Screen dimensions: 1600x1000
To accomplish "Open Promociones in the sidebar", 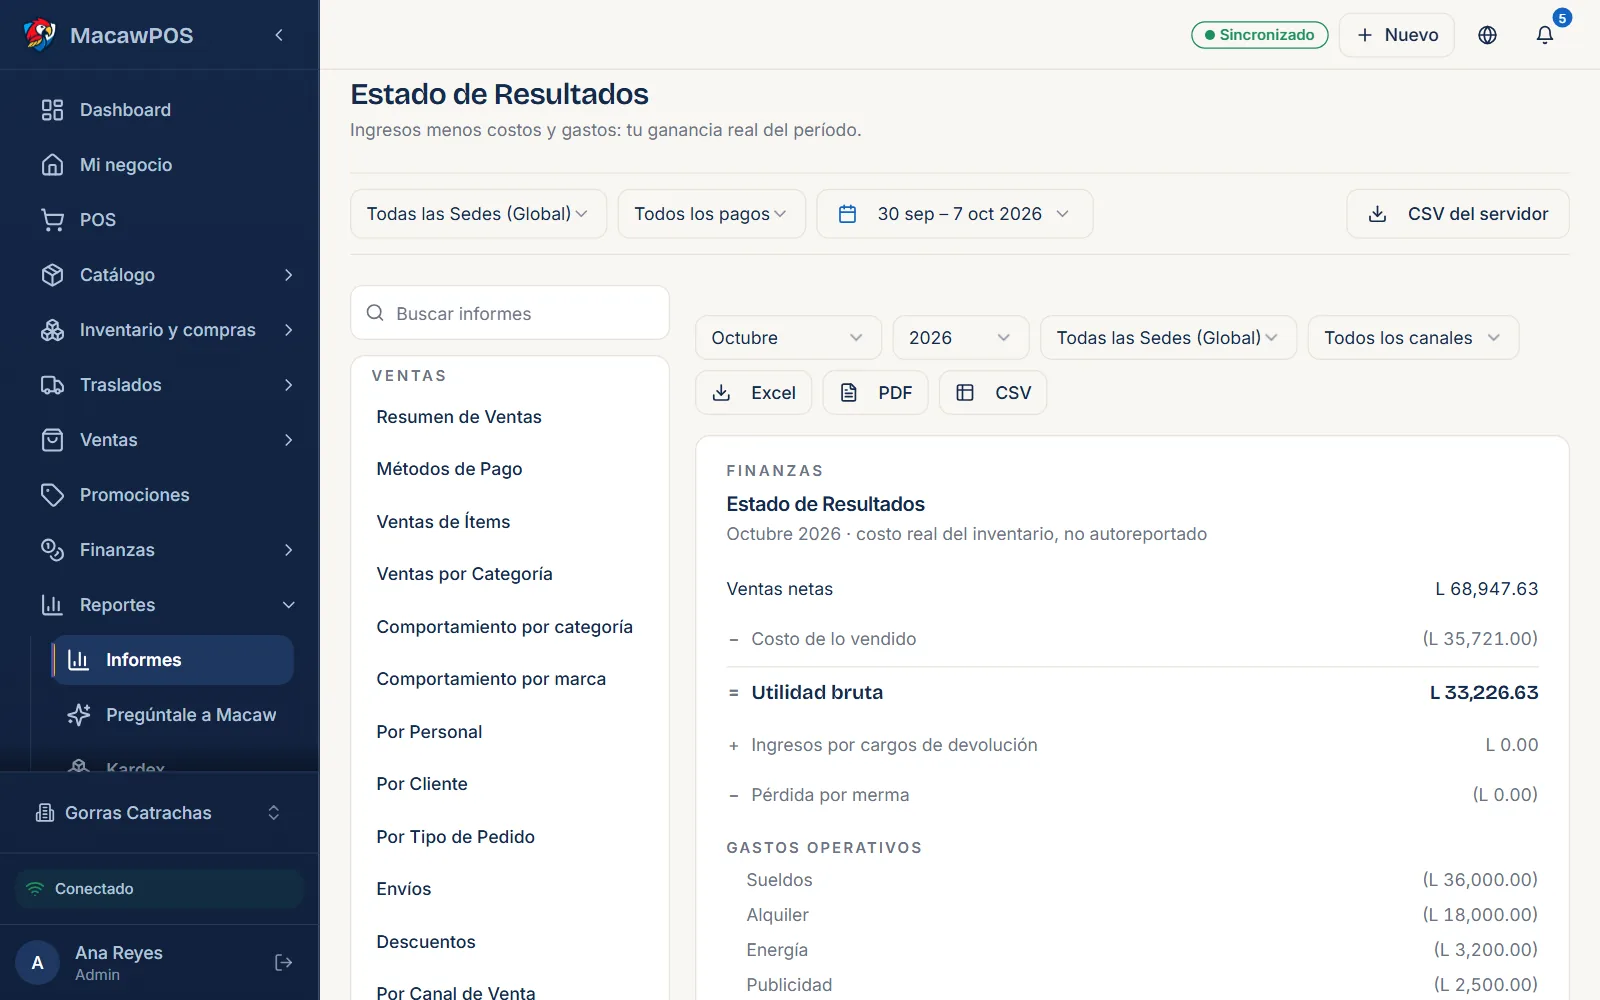I will tap(160, 495).
